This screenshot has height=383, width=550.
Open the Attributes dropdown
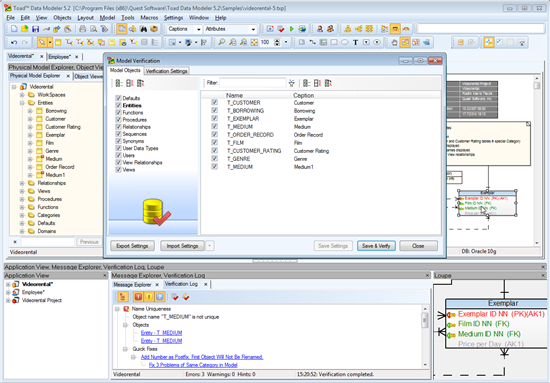253,29
